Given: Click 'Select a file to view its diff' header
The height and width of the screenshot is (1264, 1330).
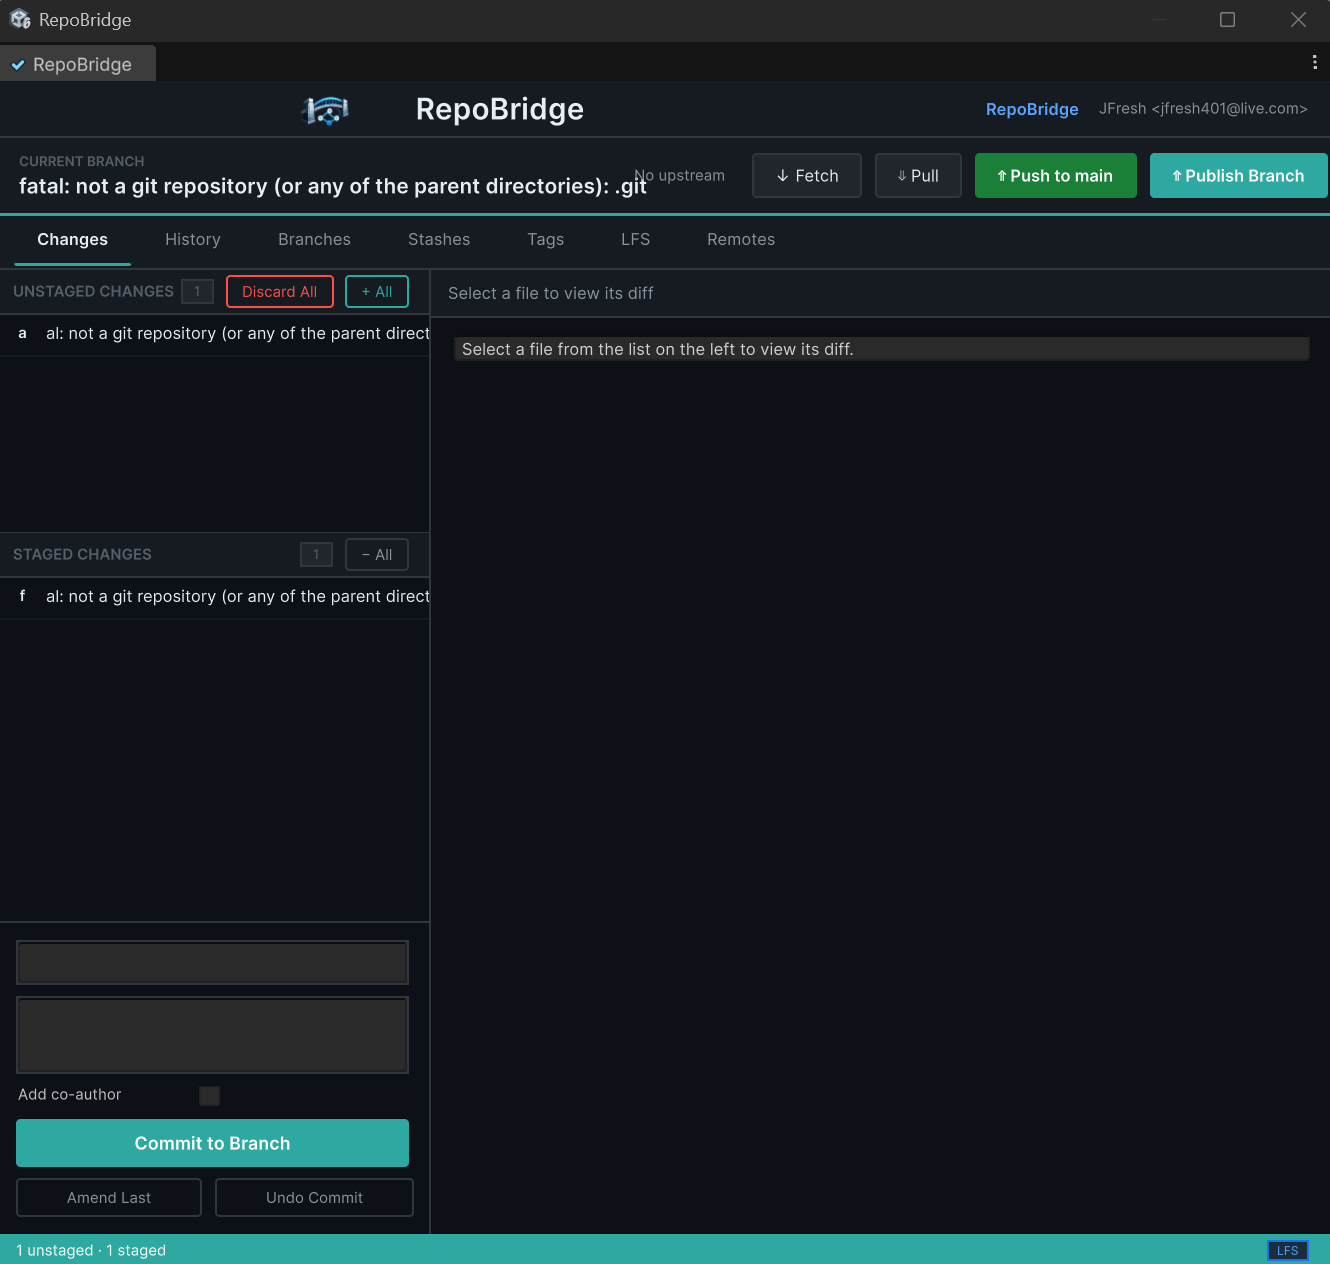Looking at the screenshot, I should pos(551,294).
